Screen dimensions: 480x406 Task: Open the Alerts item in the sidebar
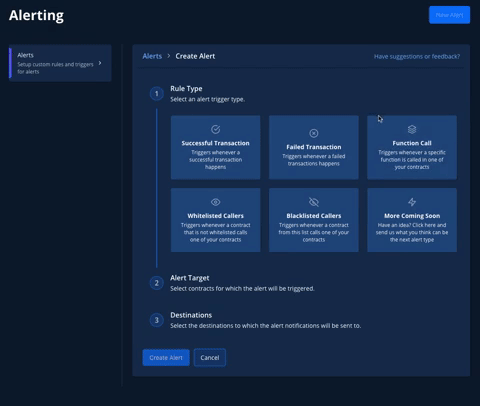coord(60,63)
